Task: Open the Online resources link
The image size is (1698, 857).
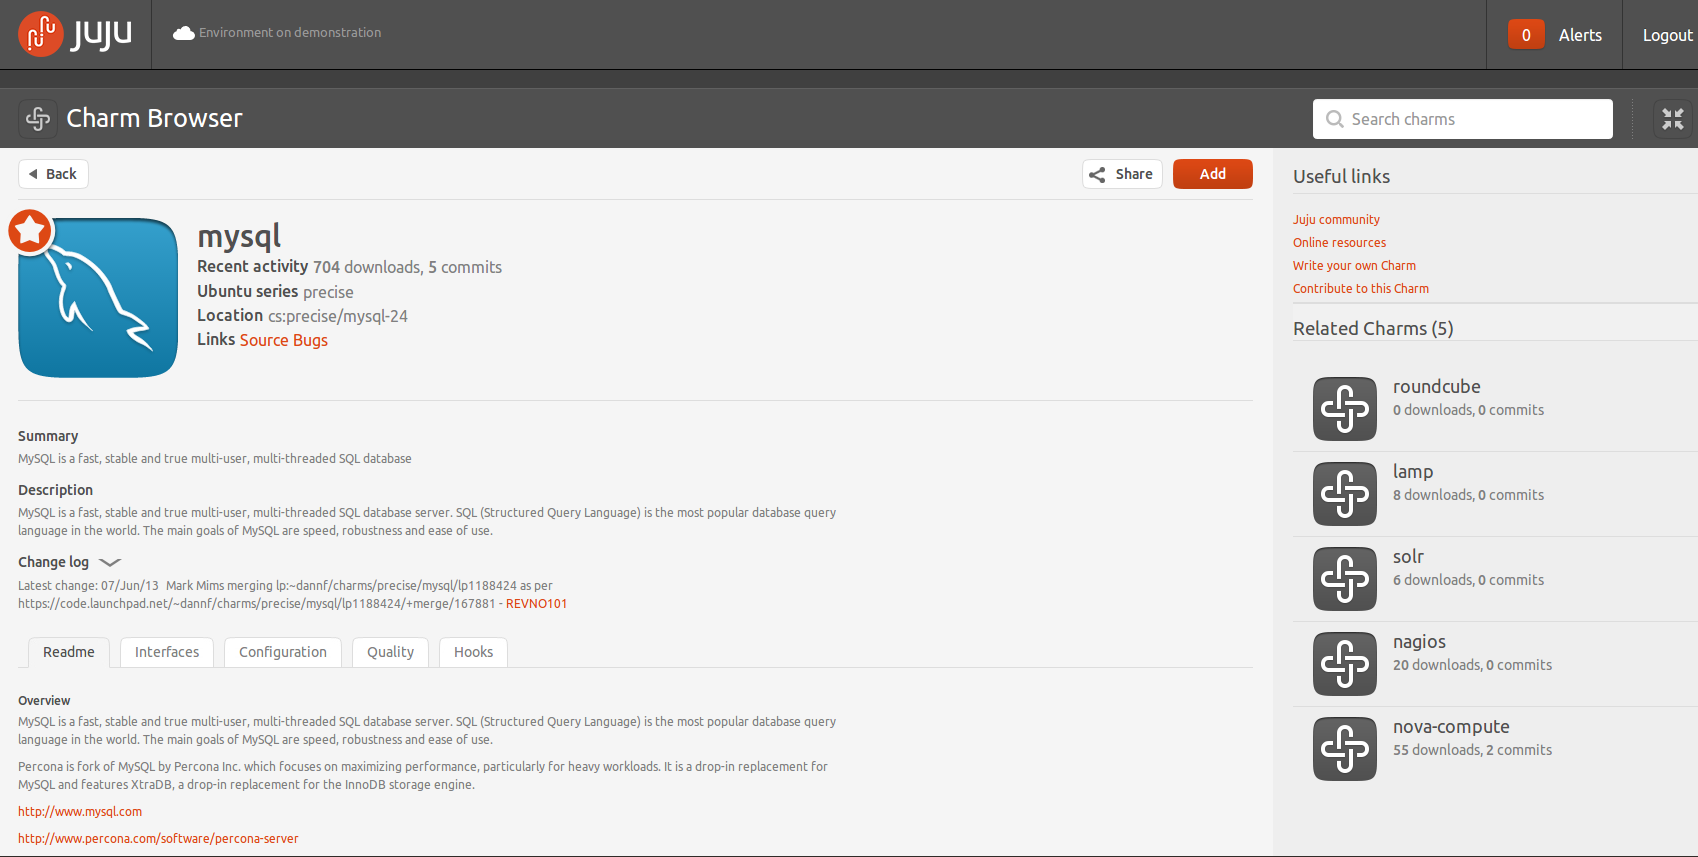Action: [x=1339, y=242]
